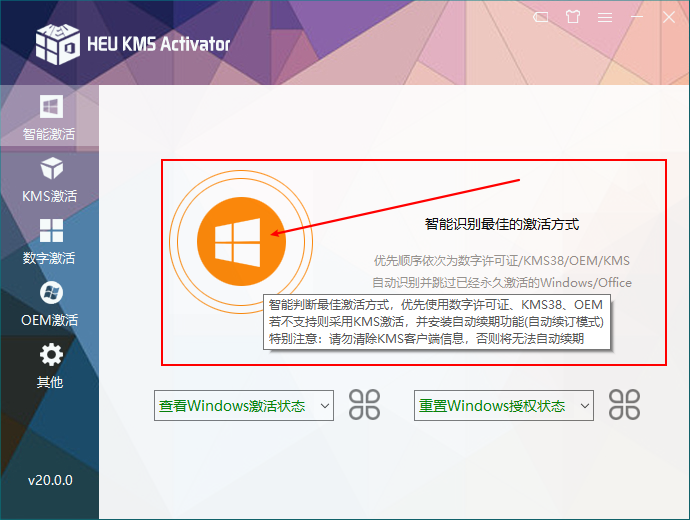Click the run icon beside 查看Windows激活状态
Image resolution: width=690 pixels, height=520 pixels.
(364, 405)
